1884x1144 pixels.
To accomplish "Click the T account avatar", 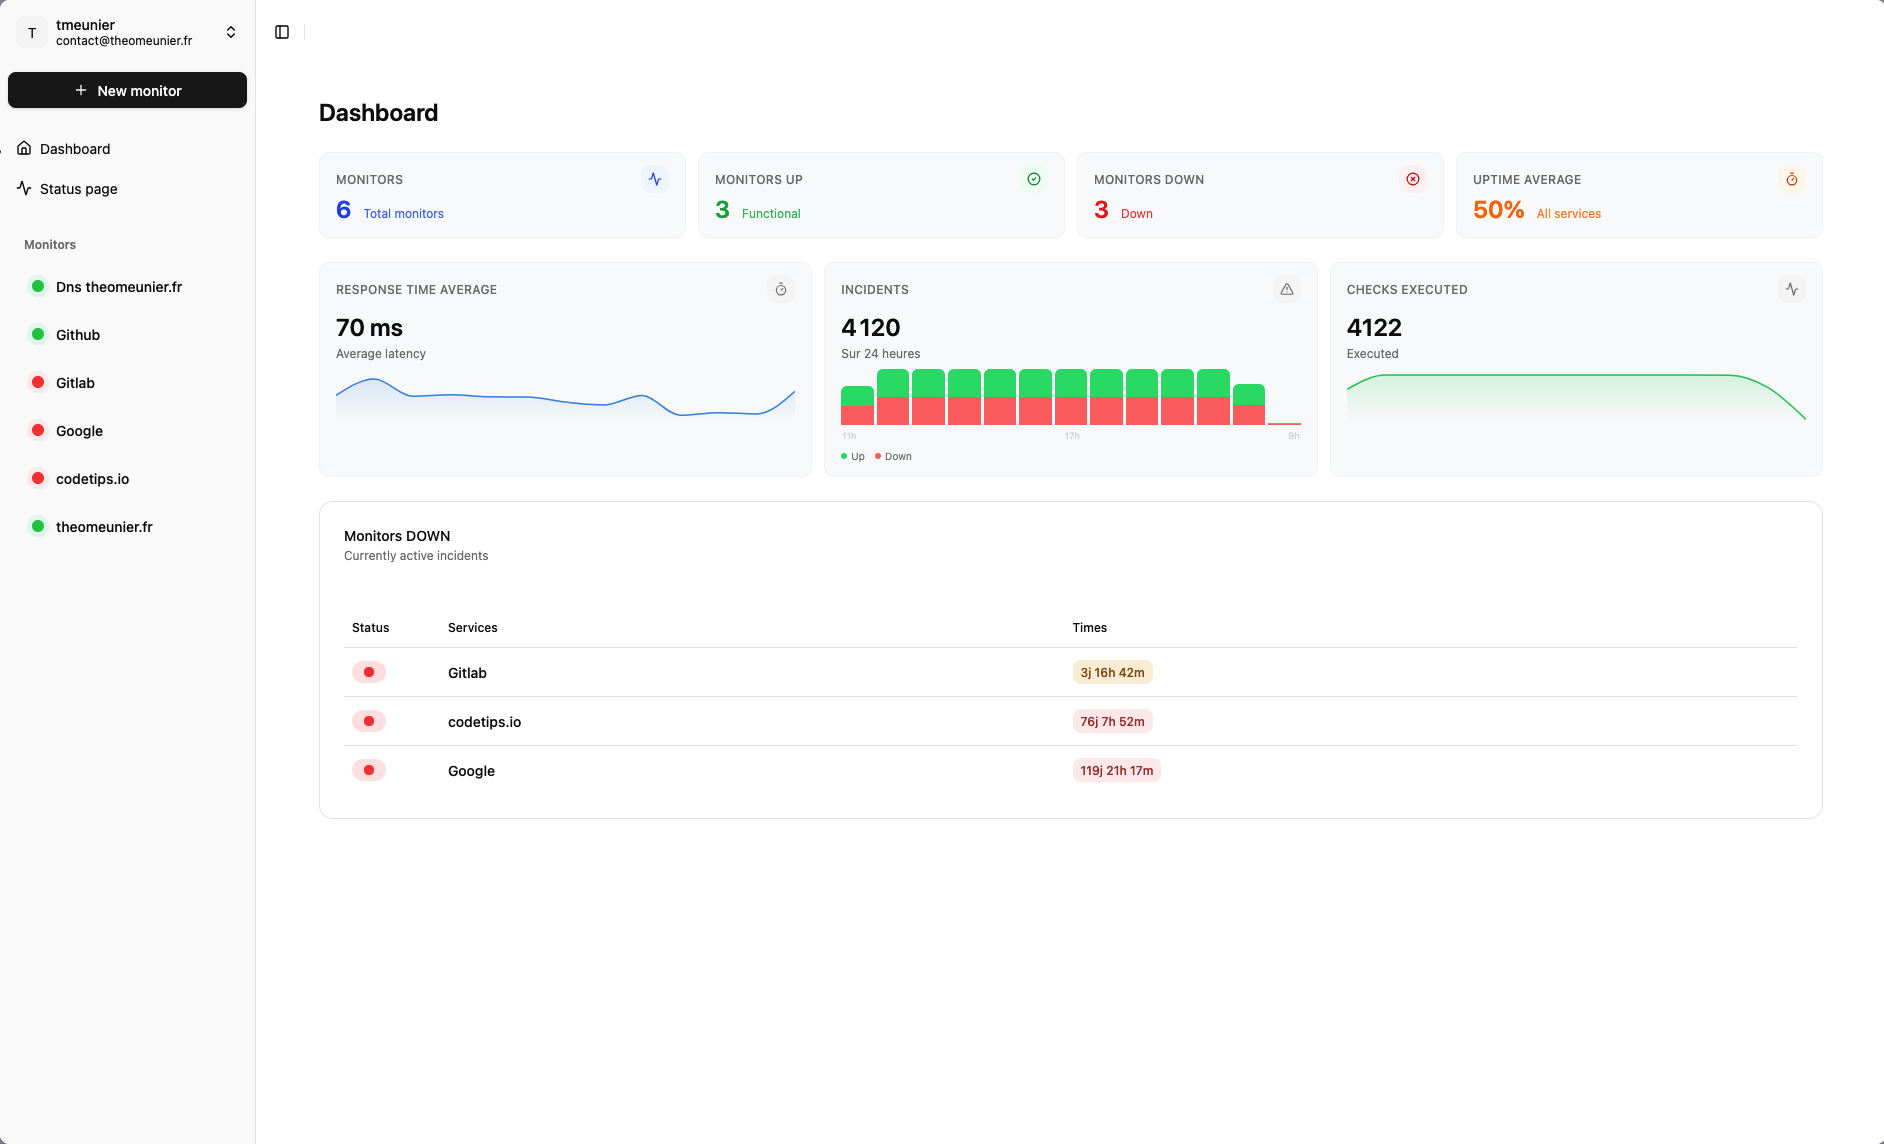I will pos(32,32).
